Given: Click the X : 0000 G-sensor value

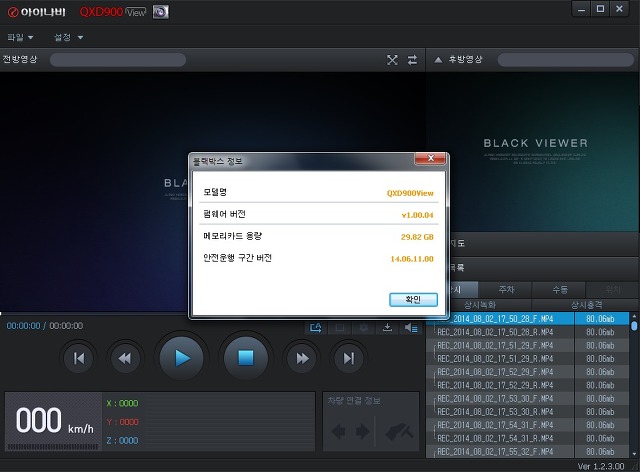Looking at the screenshot, I should click(122, 403).
